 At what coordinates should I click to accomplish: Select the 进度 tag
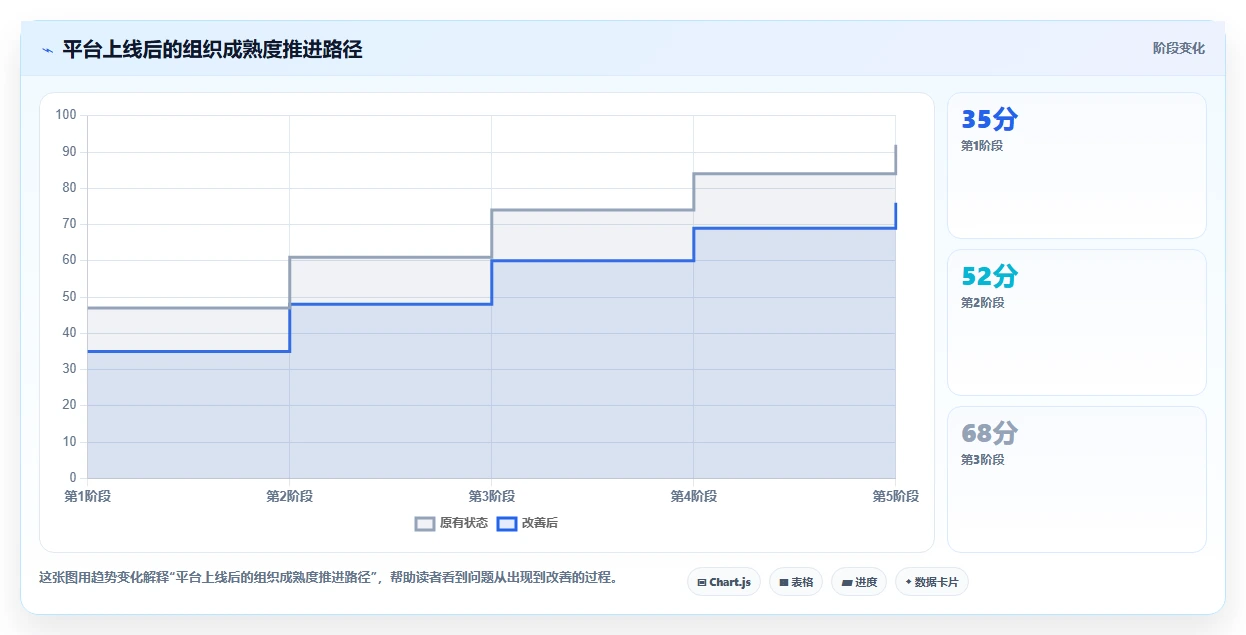859,582
